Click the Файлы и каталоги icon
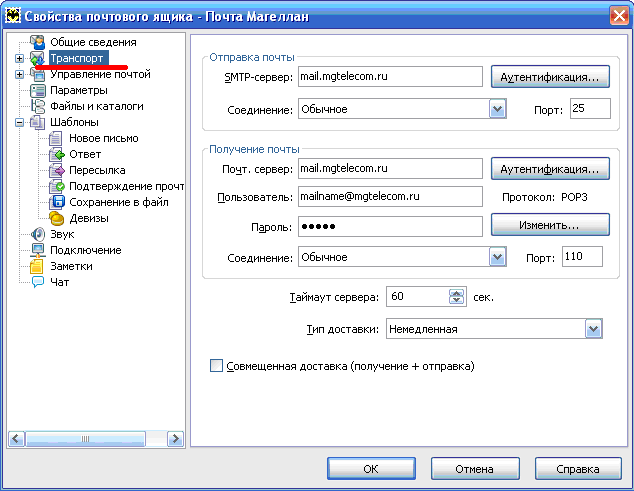 38,106
